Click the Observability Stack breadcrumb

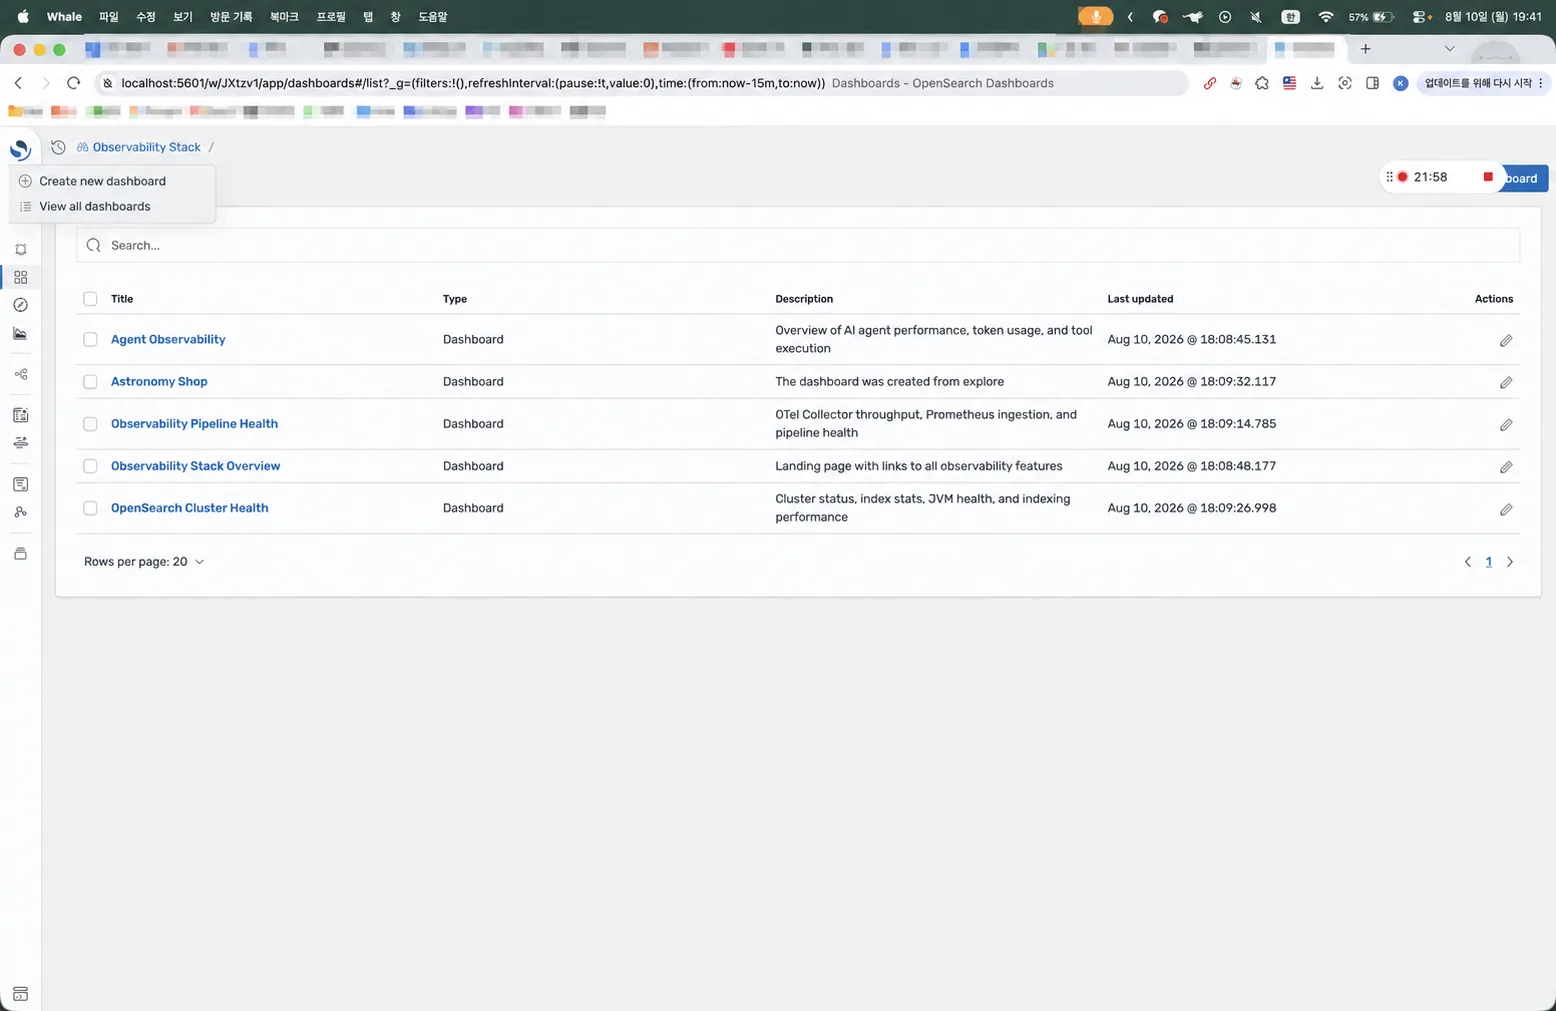pyautogui.click(x=146, y=147)
